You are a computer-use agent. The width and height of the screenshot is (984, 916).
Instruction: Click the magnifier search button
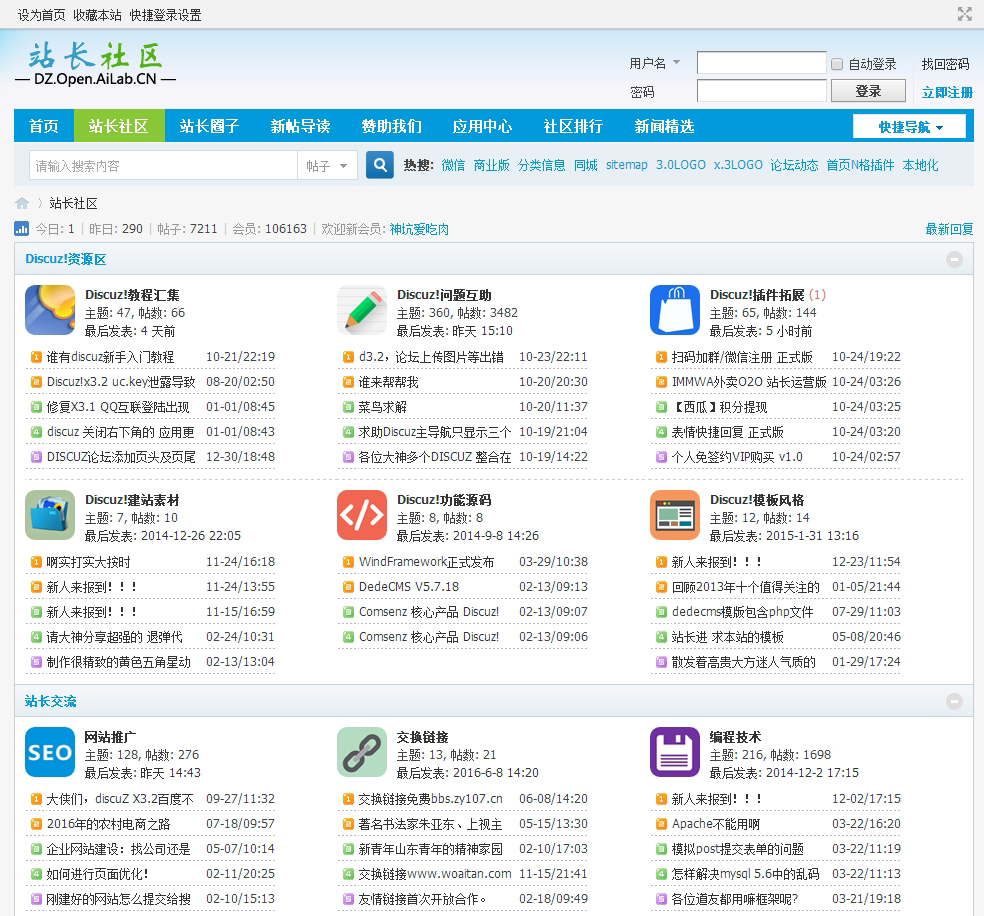pos(380,165)
